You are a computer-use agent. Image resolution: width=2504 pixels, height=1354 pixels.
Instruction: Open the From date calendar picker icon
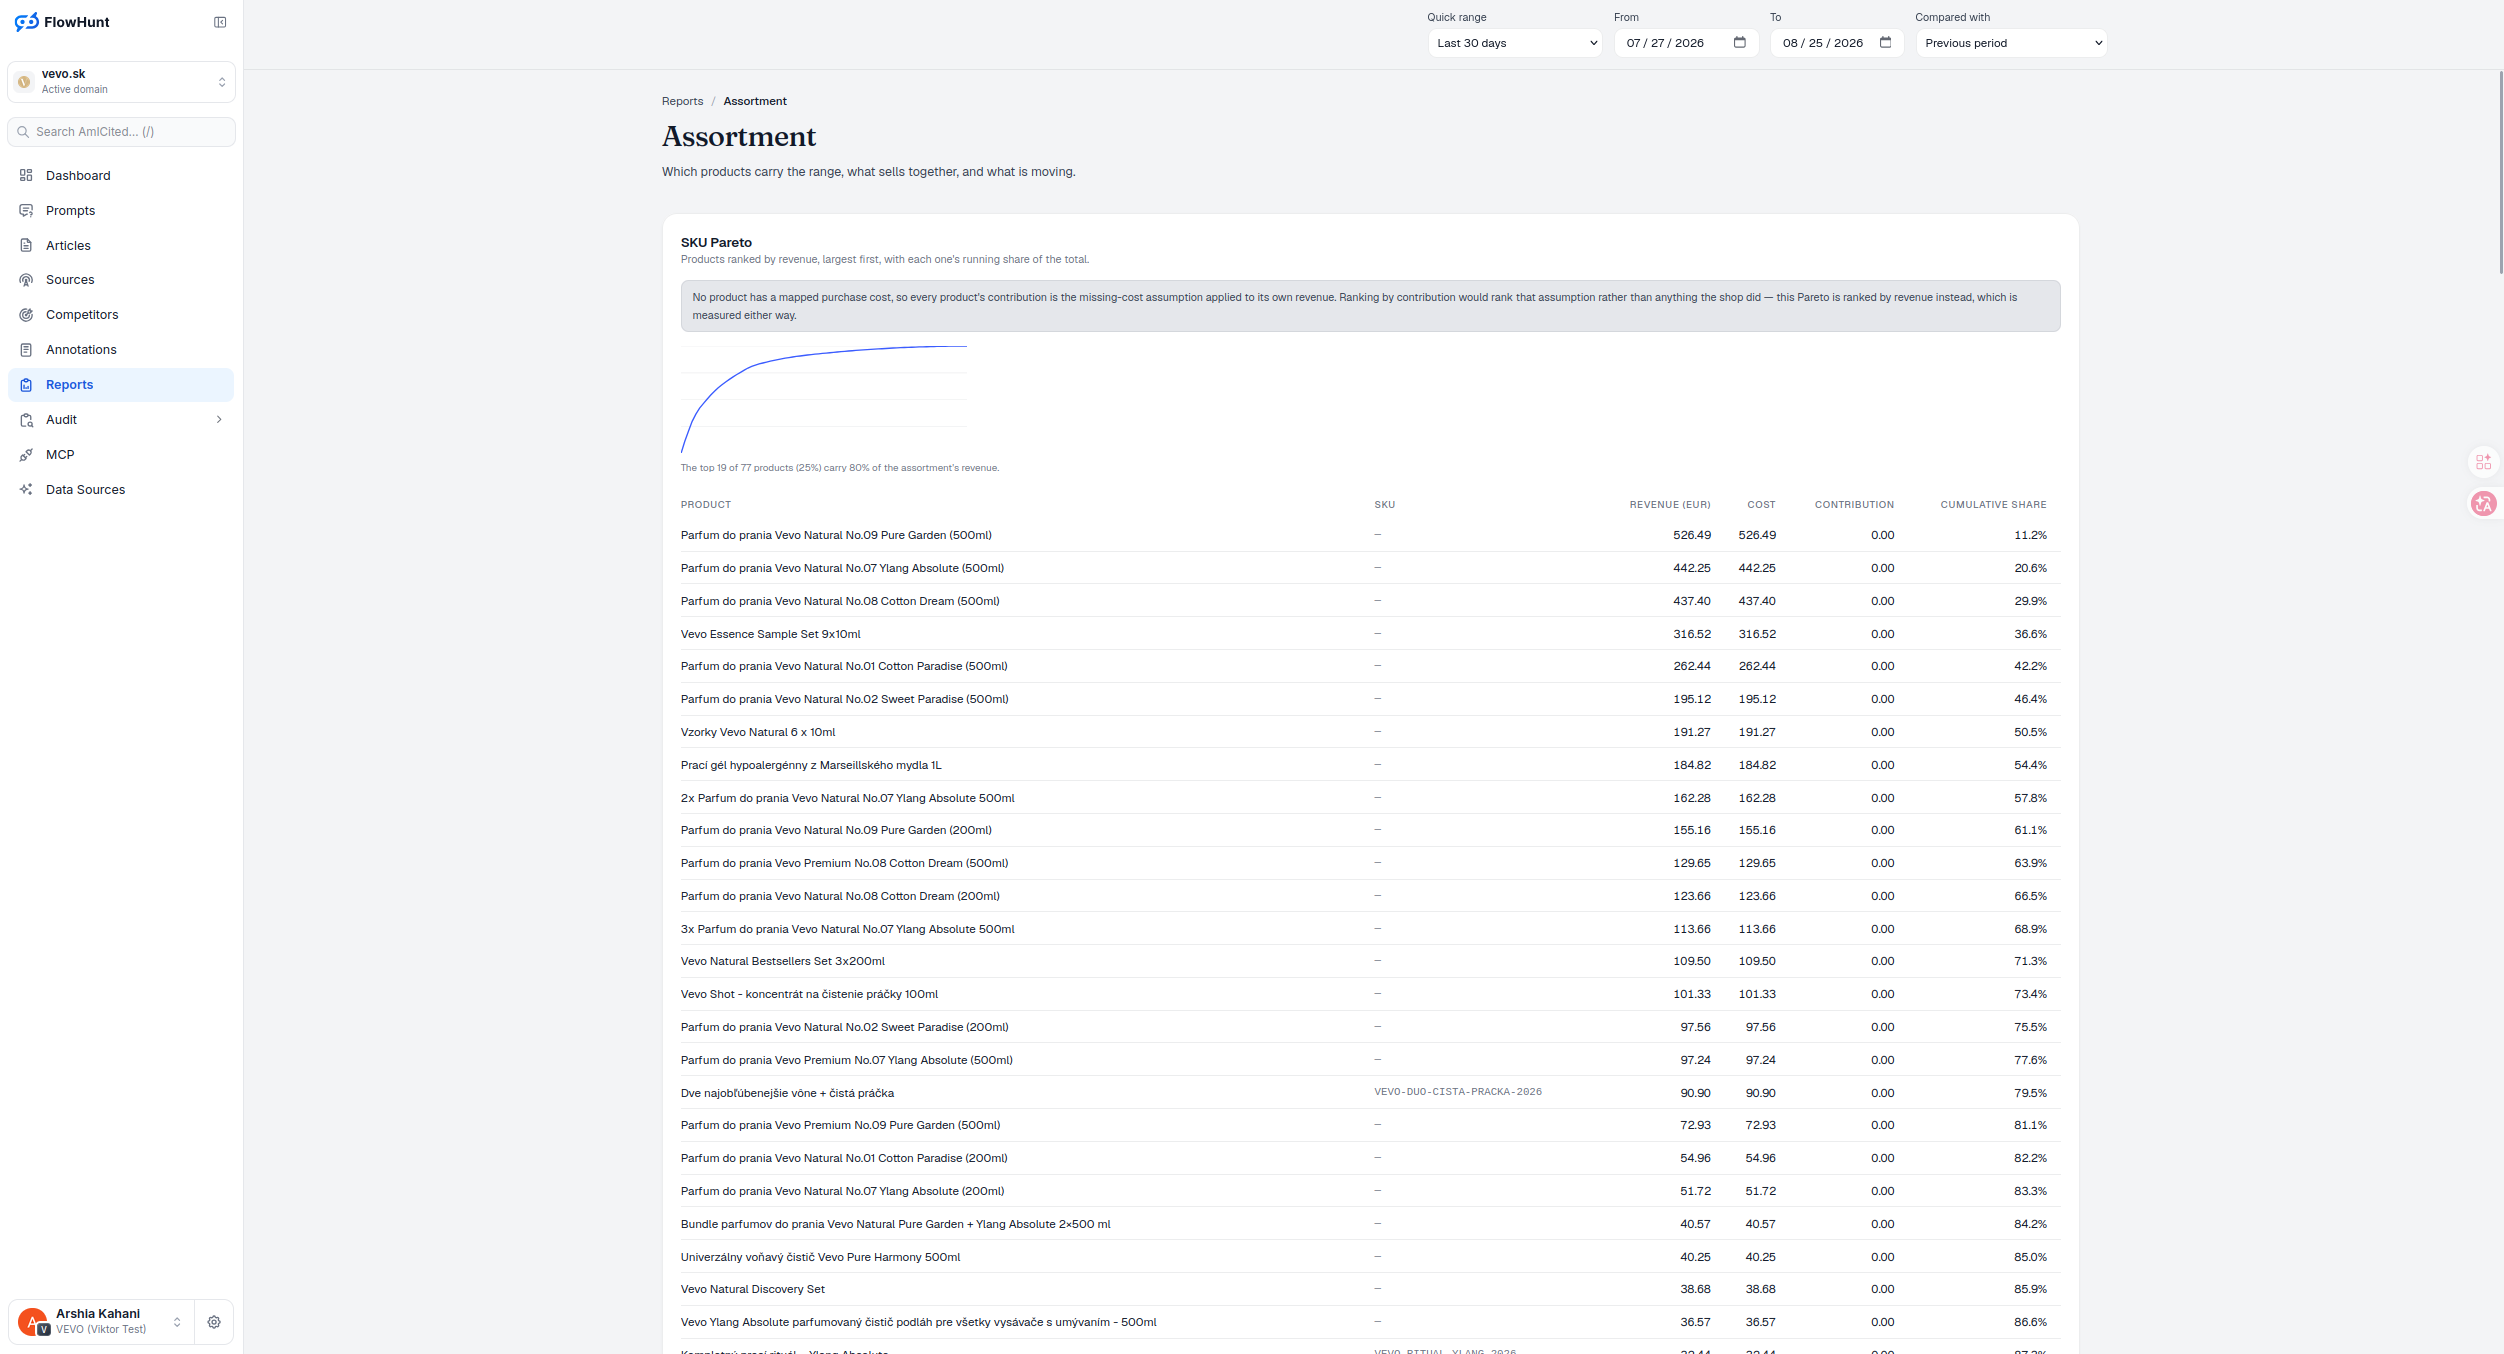point(1739,42)
